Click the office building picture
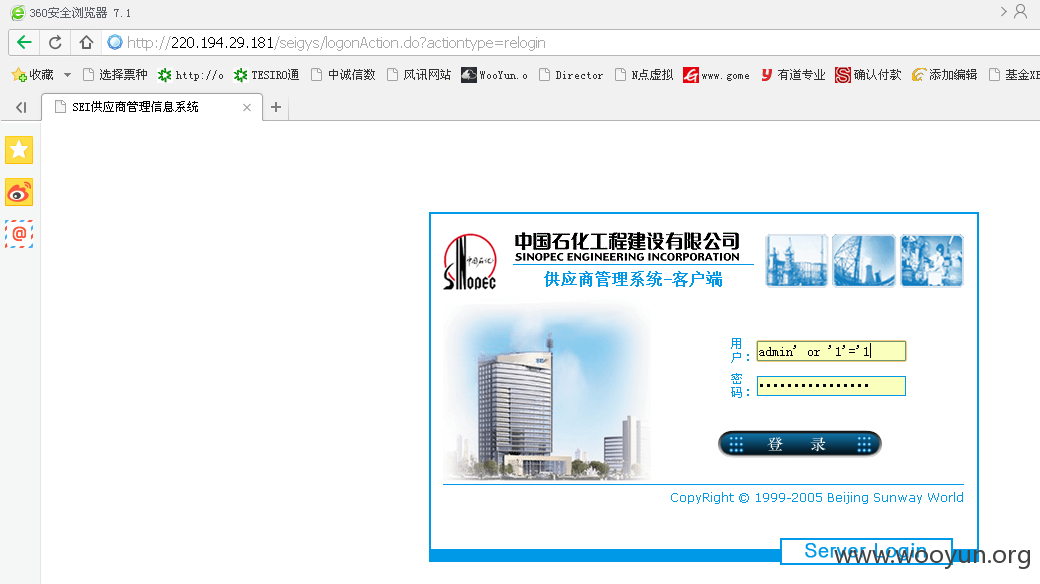This screenshot has width=1040, height=584. (x=547, y=392)
